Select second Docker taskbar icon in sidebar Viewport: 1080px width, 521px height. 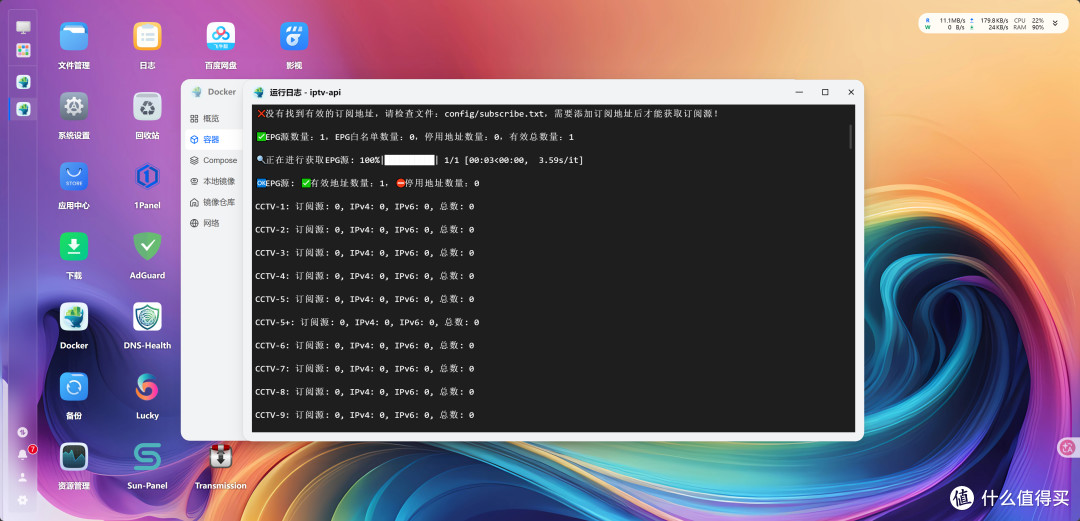pos(23,108)
